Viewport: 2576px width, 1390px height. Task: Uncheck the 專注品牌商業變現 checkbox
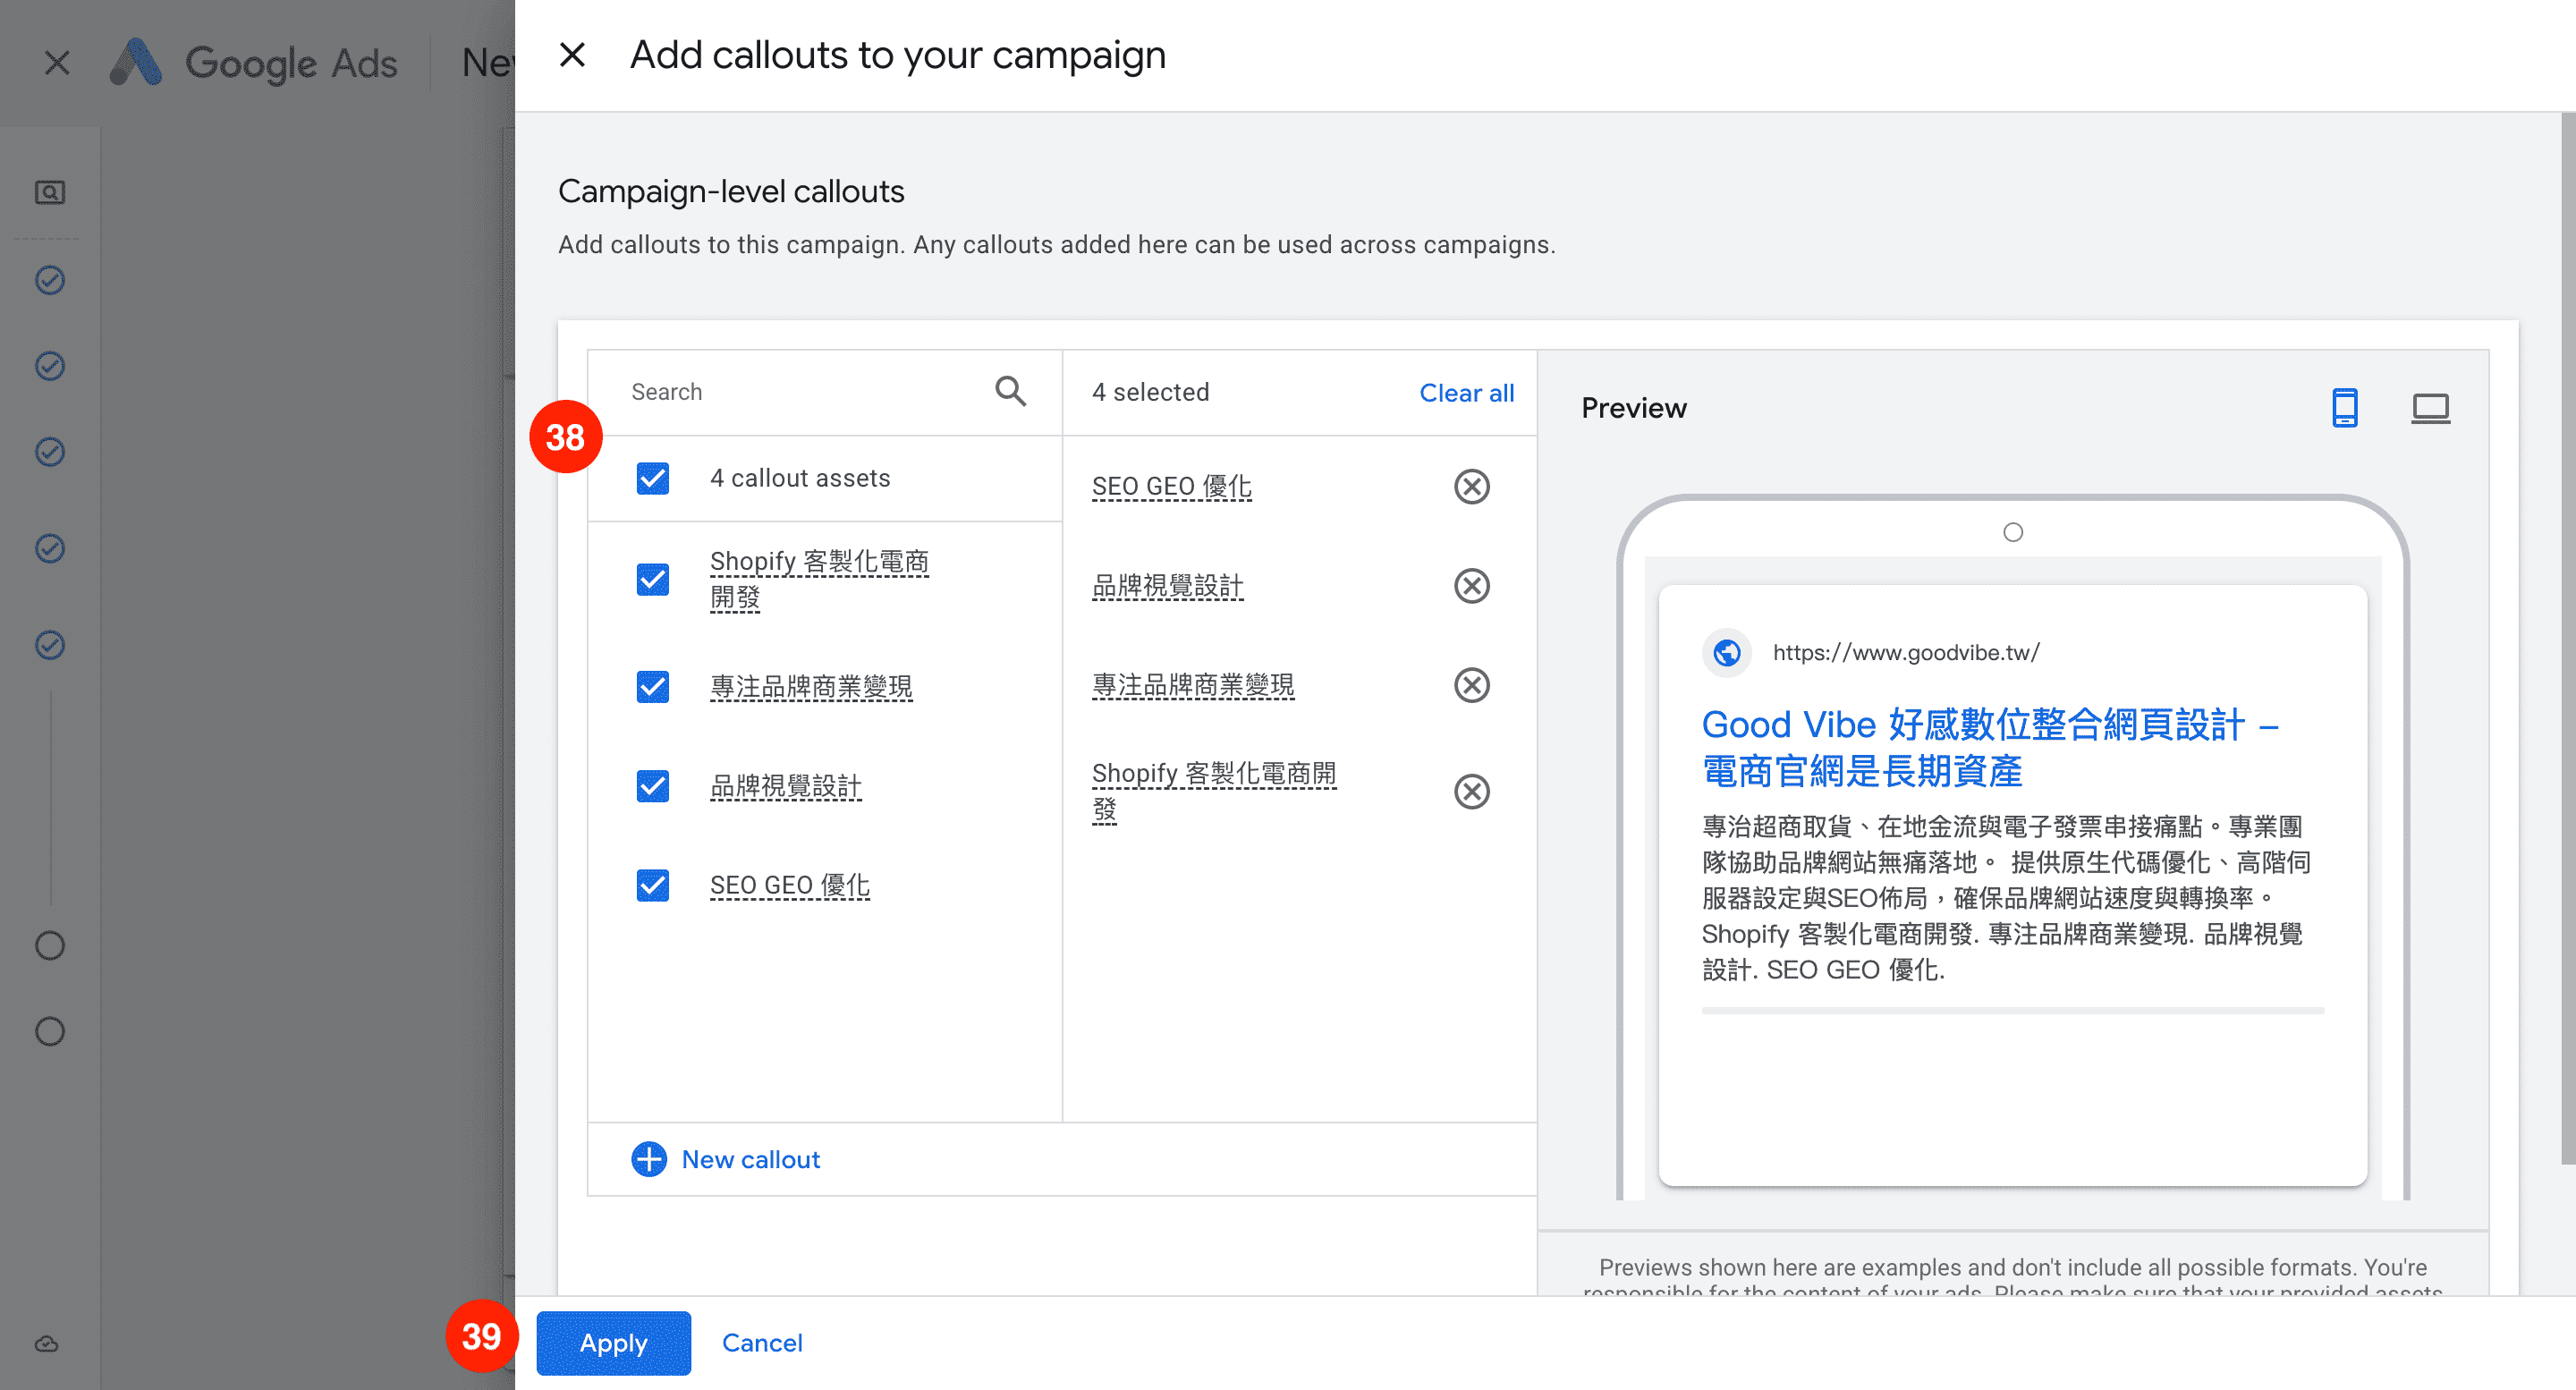tap(653, 686)
